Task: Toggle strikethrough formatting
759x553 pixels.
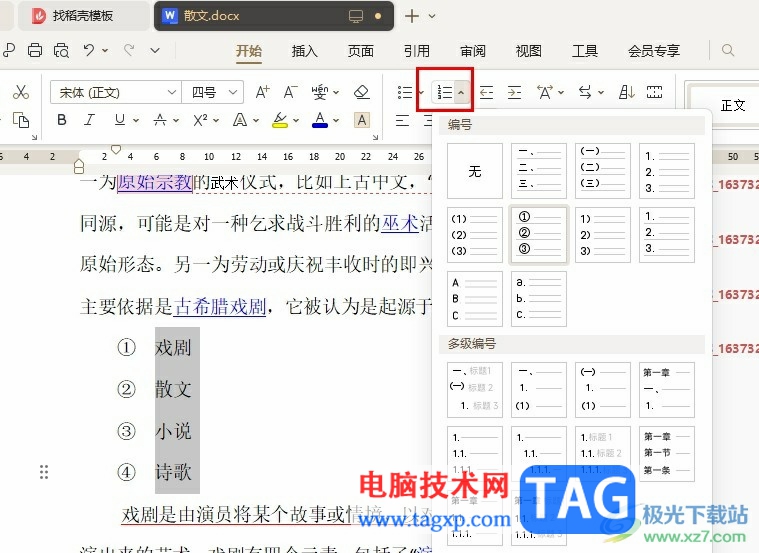Action: pyautogui.click(x=160, y=120)
